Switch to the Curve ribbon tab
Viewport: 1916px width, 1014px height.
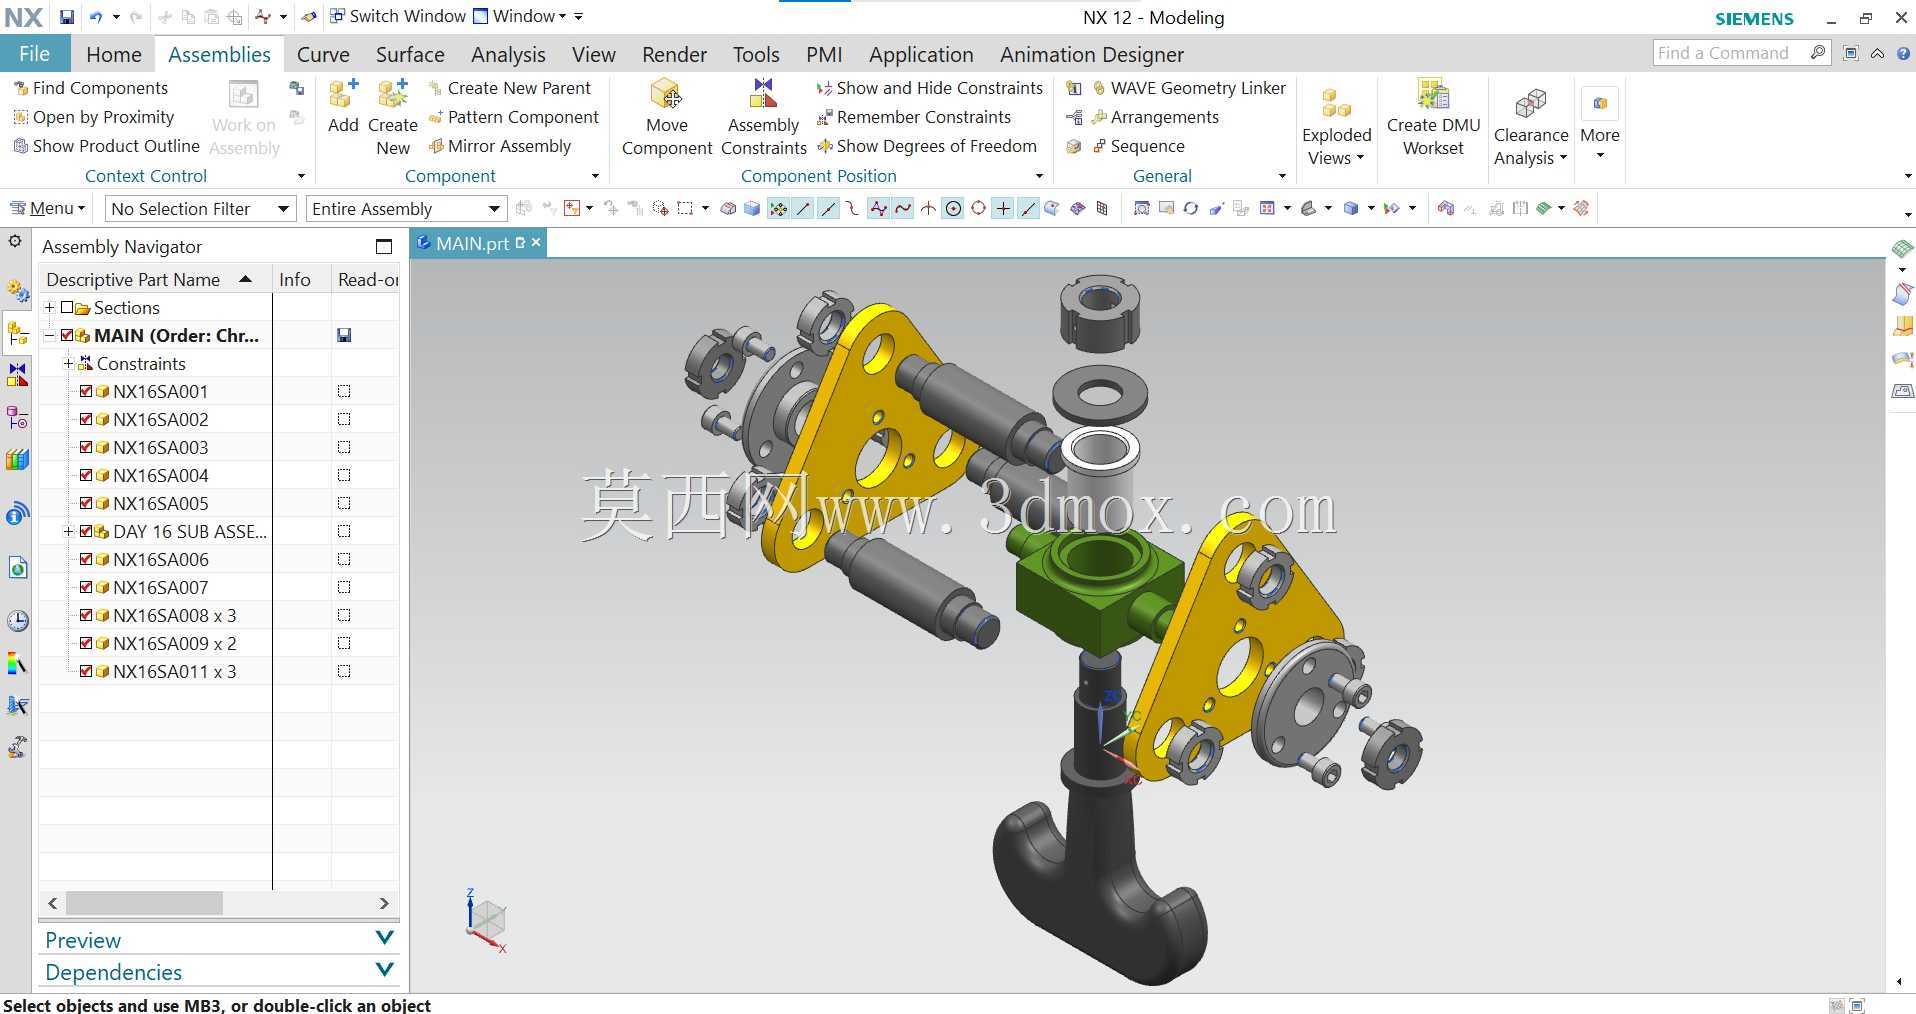coord(323,54)
